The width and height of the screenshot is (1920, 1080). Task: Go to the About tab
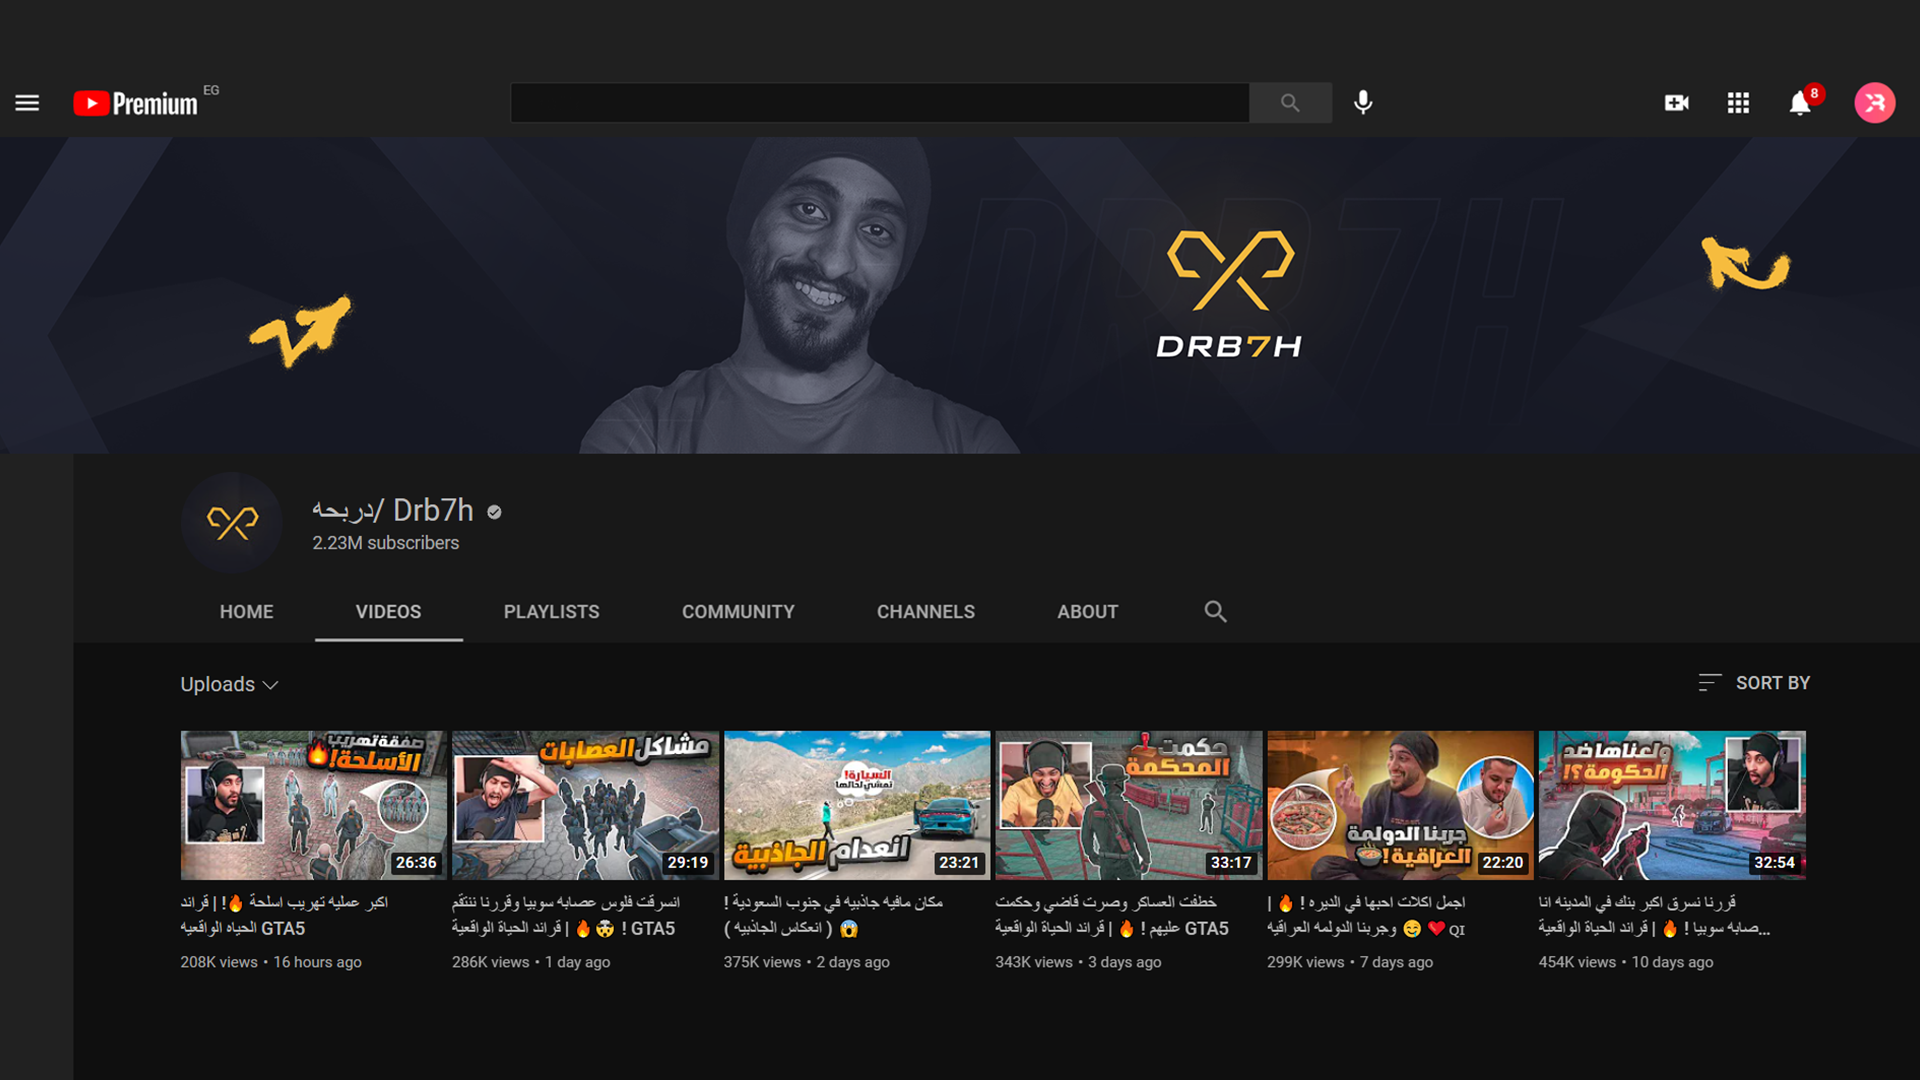tap(1087, 611)
